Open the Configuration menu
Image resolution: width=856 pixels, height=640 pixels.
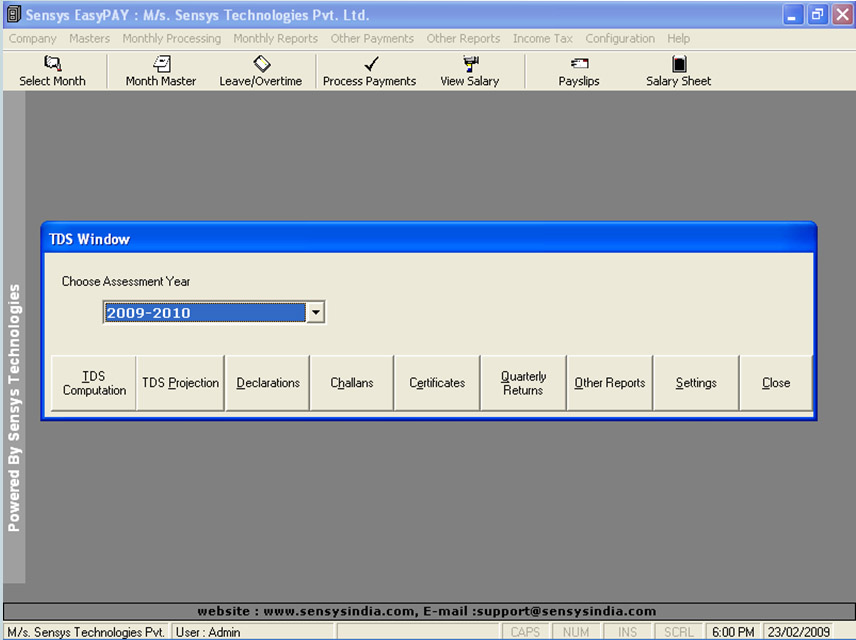[620, 39]
